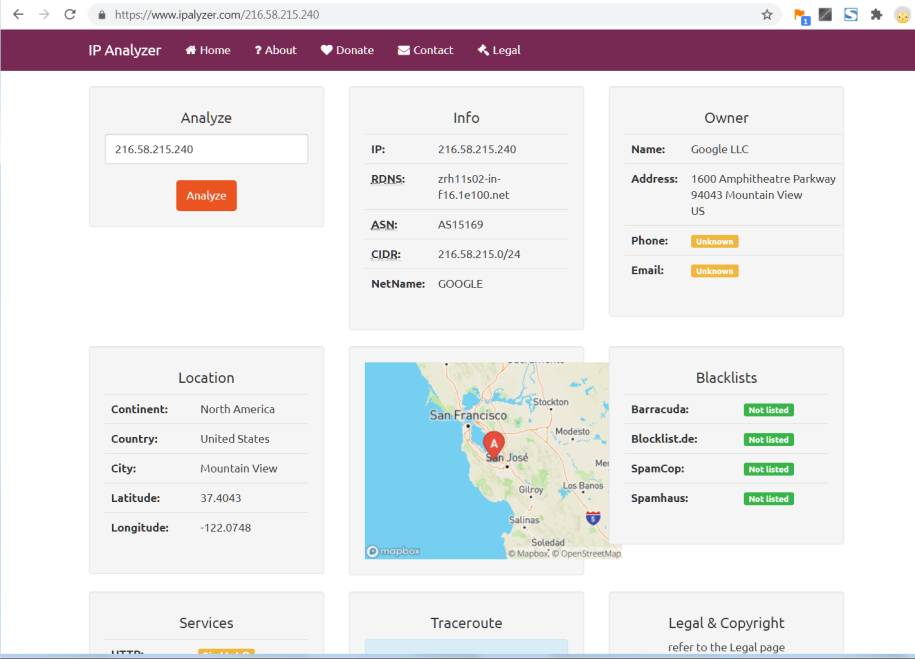Viewport: 915px width, 659px height.
Task: Open the Chrome profile avatar
Action: (x=901, y=15)
